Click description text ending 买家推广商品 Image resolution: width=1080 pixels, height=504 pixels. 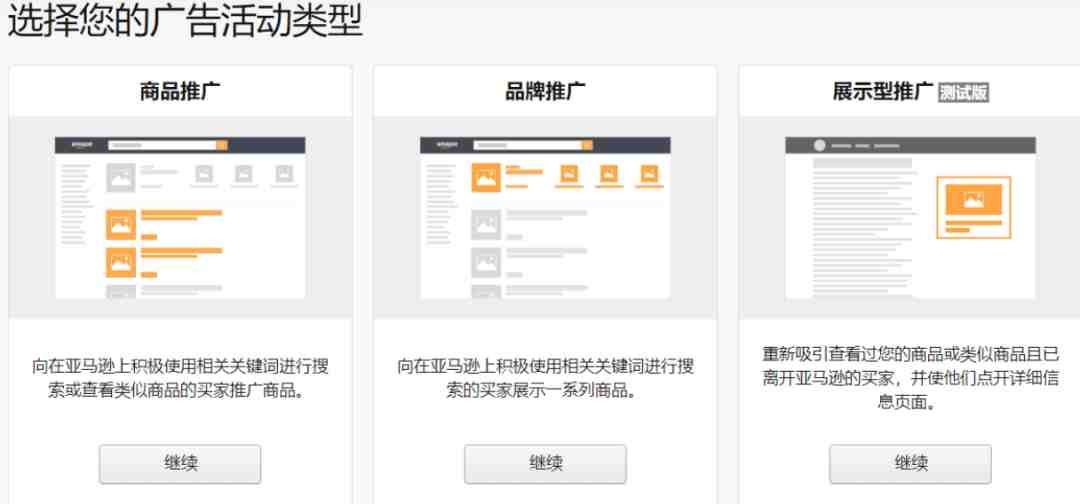[180, 378]
